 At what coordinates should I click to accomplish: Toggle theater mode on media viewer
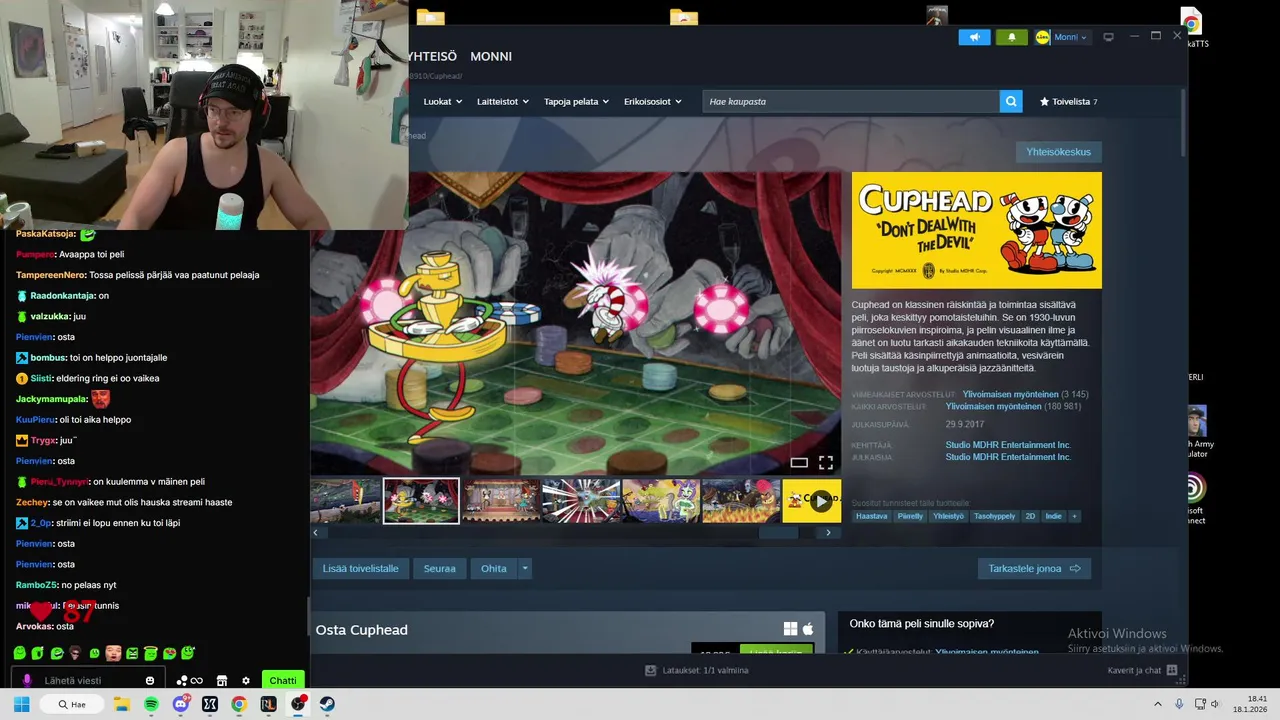point(799,462)
